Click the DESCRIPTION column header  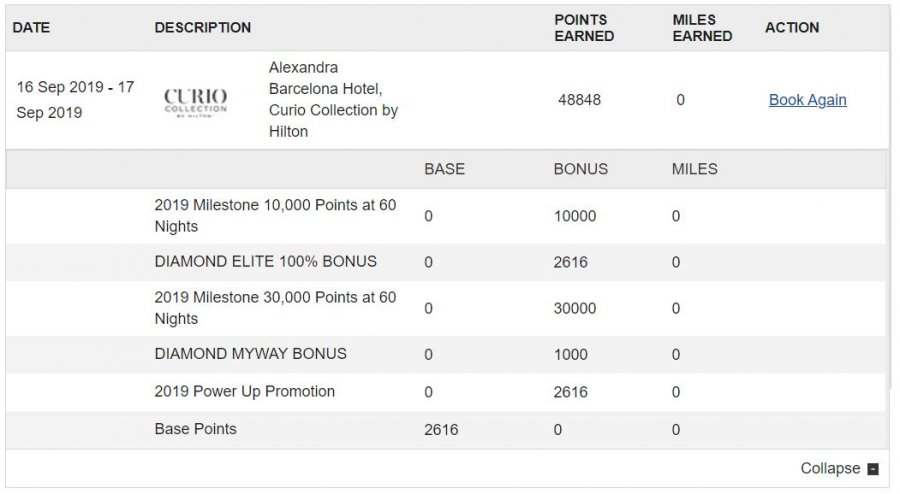tap(203, 28)
